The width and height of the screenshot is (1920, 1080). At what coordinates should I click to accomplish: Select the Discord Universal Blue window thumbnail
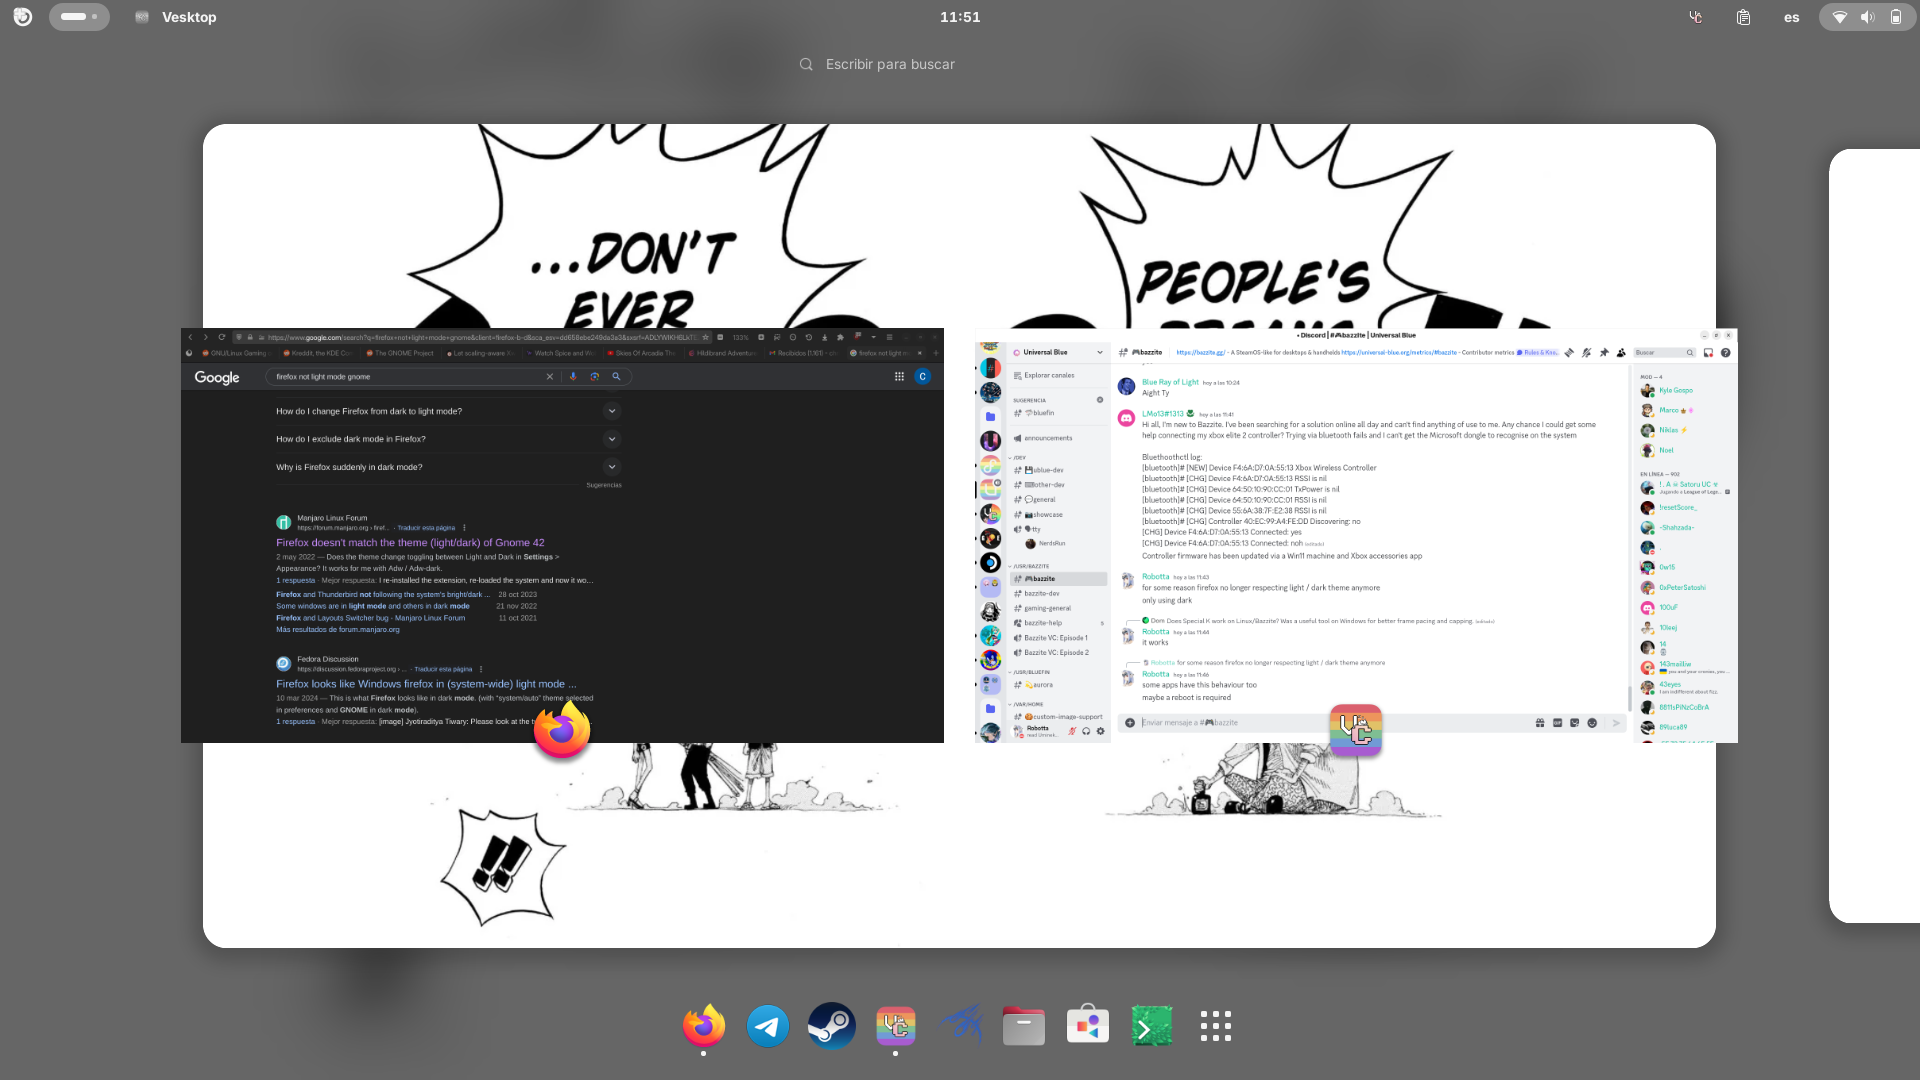pos(1356,535)
